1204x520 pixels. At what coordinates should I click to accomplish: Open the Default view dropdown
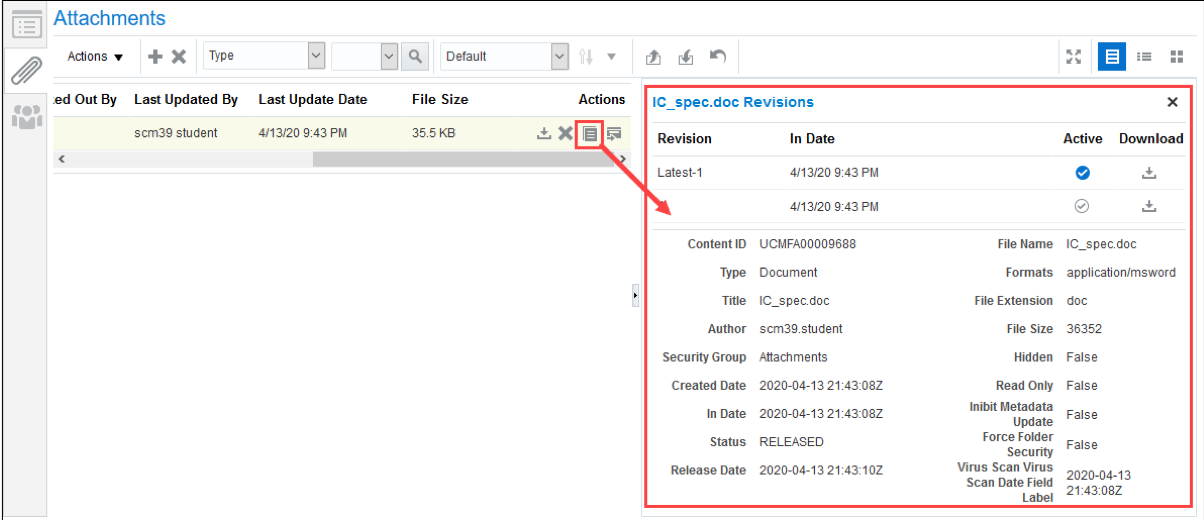pyautogui.click(x=504, y=56)
